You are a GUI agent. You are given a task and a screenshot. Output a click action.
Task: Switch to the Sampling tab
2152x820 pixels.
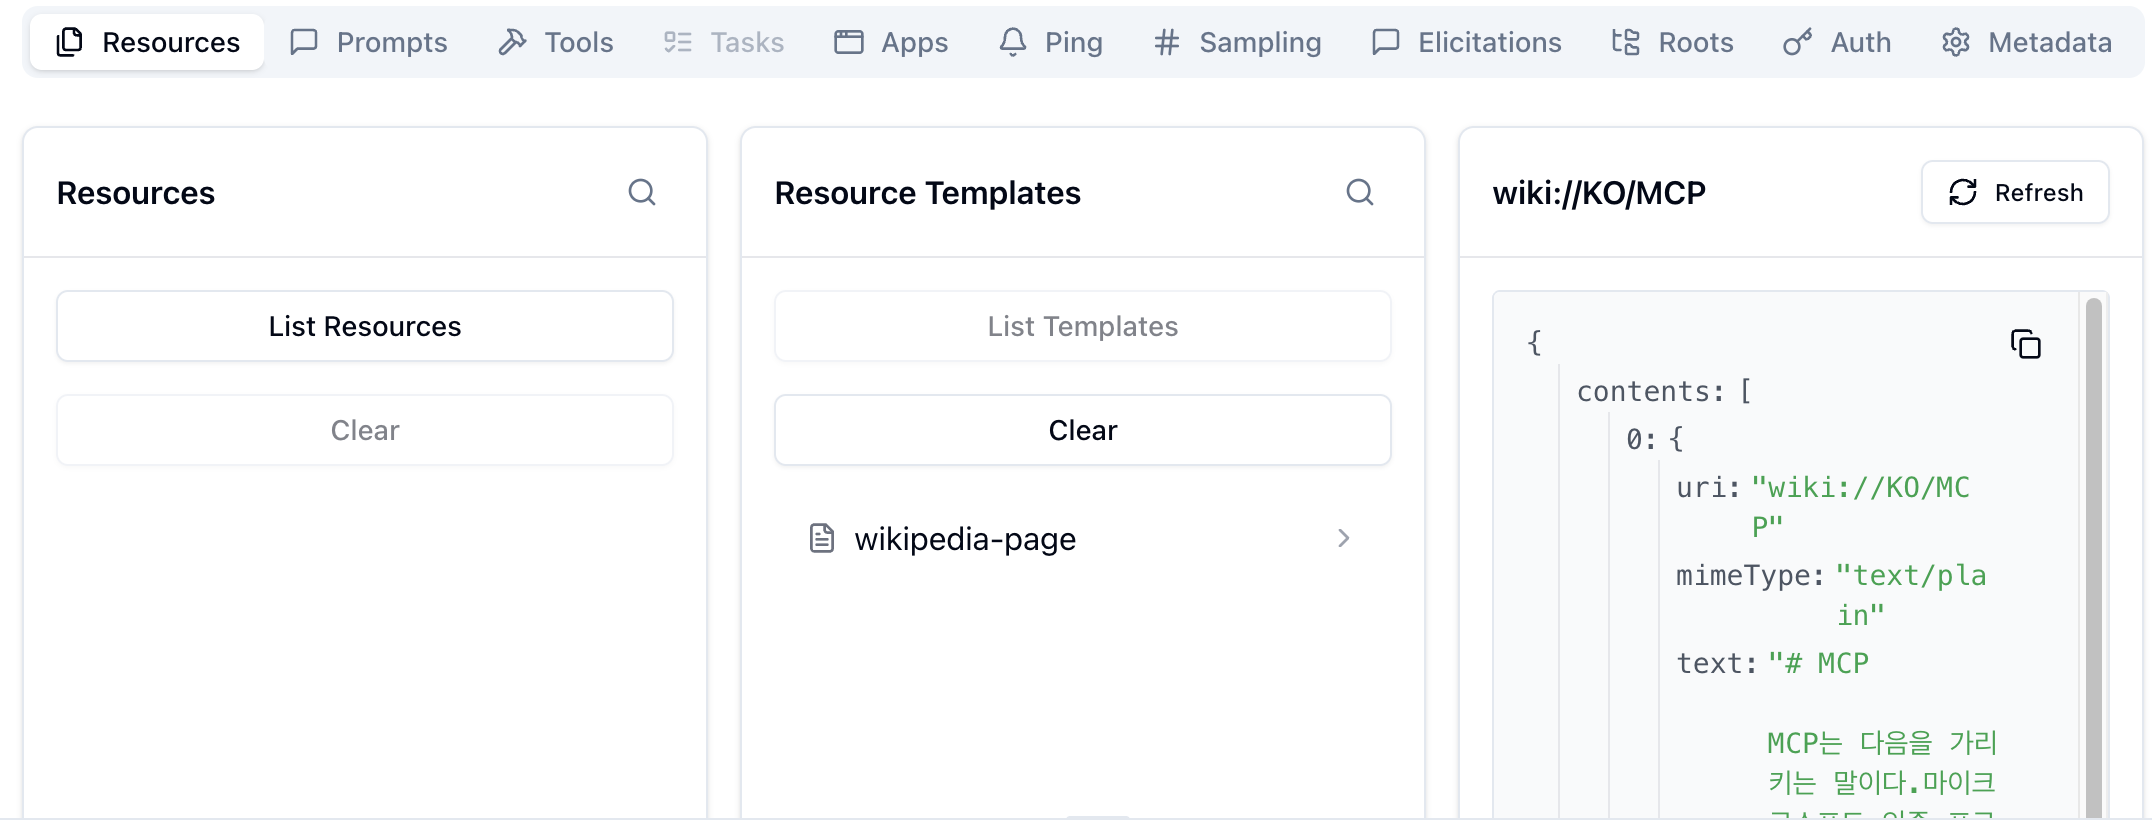[1237, 42]
